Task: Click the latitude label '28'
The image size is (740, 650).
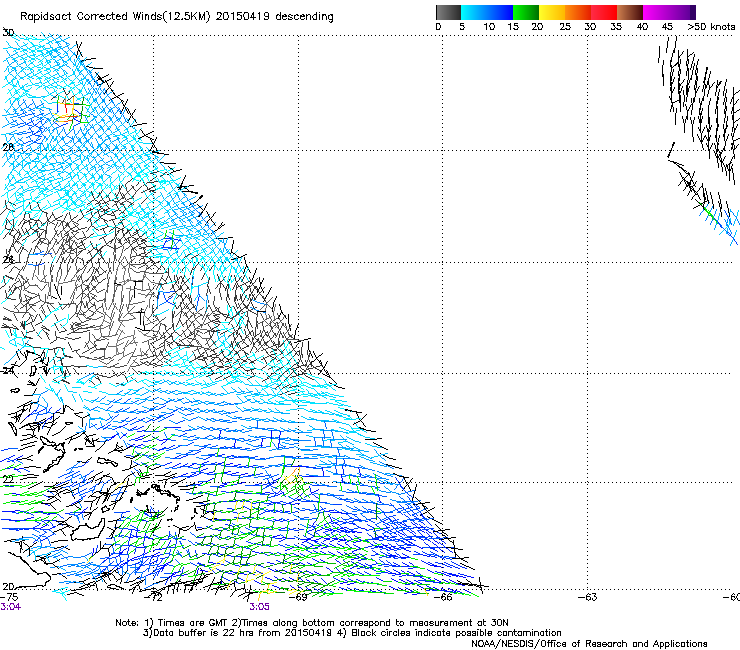Action: tap(8, 147)
